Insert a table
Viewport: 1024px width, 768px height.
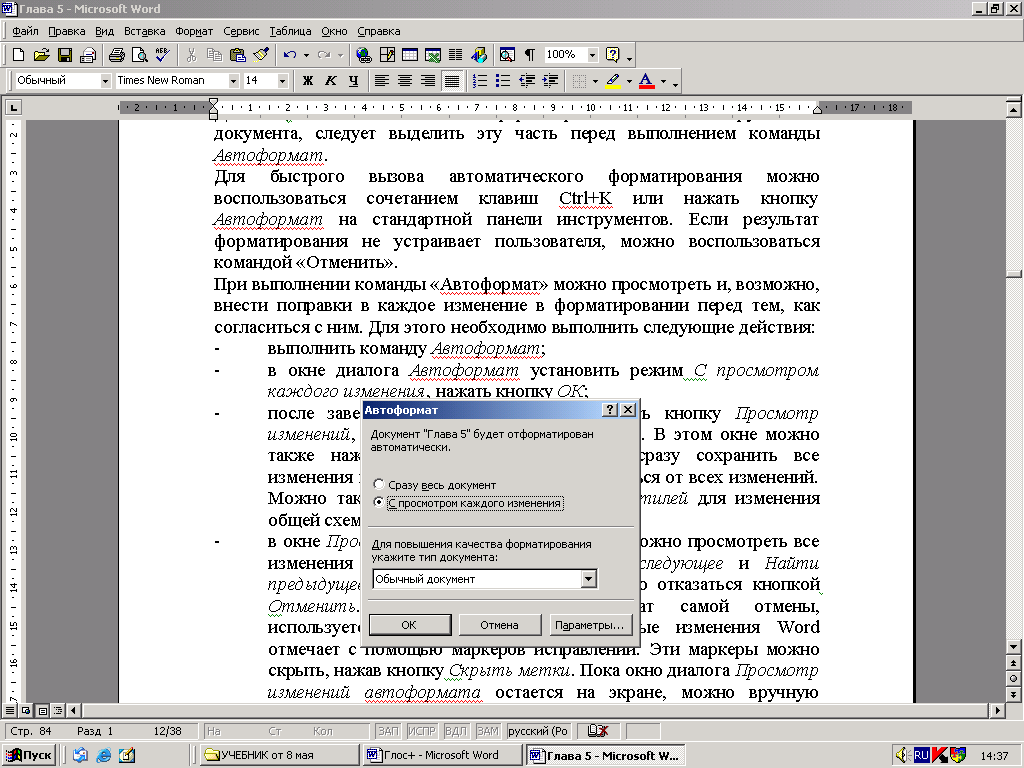pyautogui.click(x=410, y=55)
